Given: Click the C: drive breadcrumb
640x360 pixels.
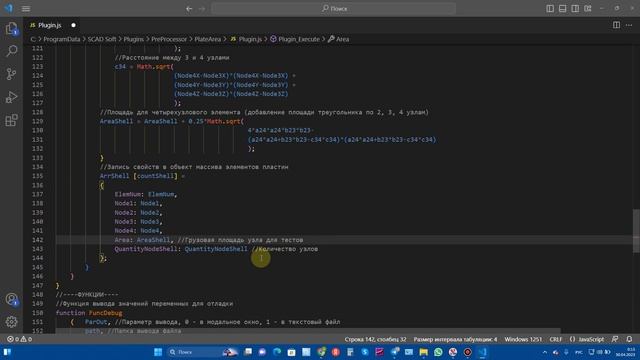Looking at the screenshot, I should tap(33, 39).
